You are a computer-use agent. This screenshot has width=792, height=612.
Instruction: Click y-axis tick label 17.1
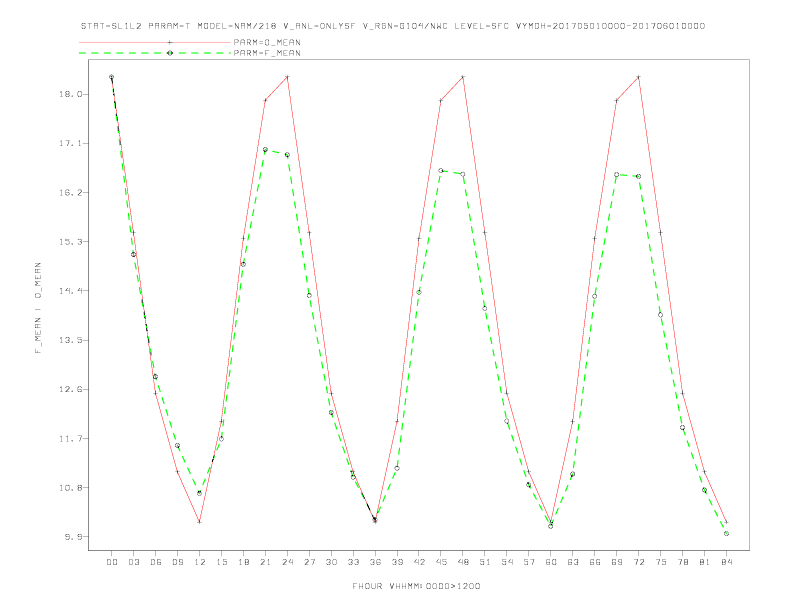[70, 143]
